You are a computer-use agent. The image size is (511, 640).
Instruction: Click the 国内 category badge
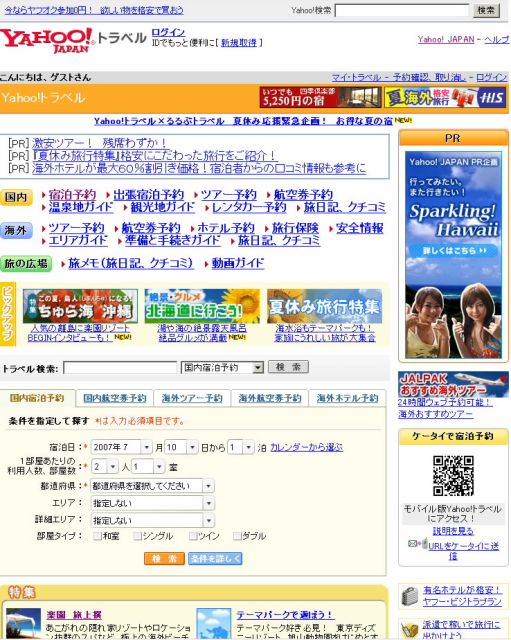coord(16,198)
